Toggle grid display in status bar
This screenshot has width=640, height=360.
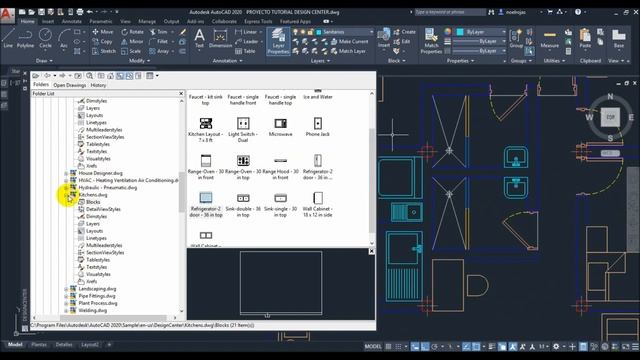pos(388,347)
